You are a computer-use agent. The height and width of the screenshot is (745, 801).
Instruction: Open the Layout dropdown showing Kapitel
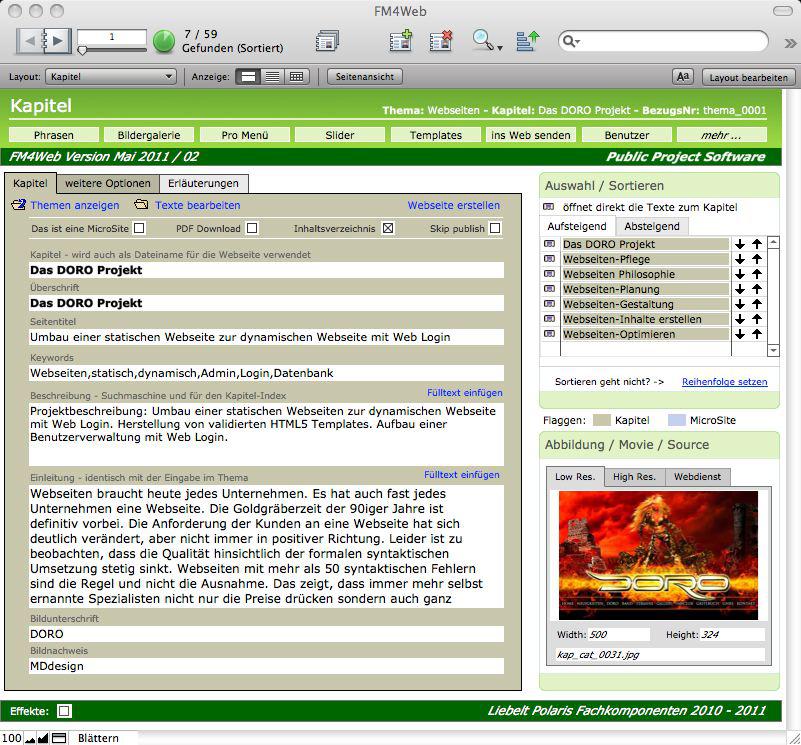click(112, 76)
